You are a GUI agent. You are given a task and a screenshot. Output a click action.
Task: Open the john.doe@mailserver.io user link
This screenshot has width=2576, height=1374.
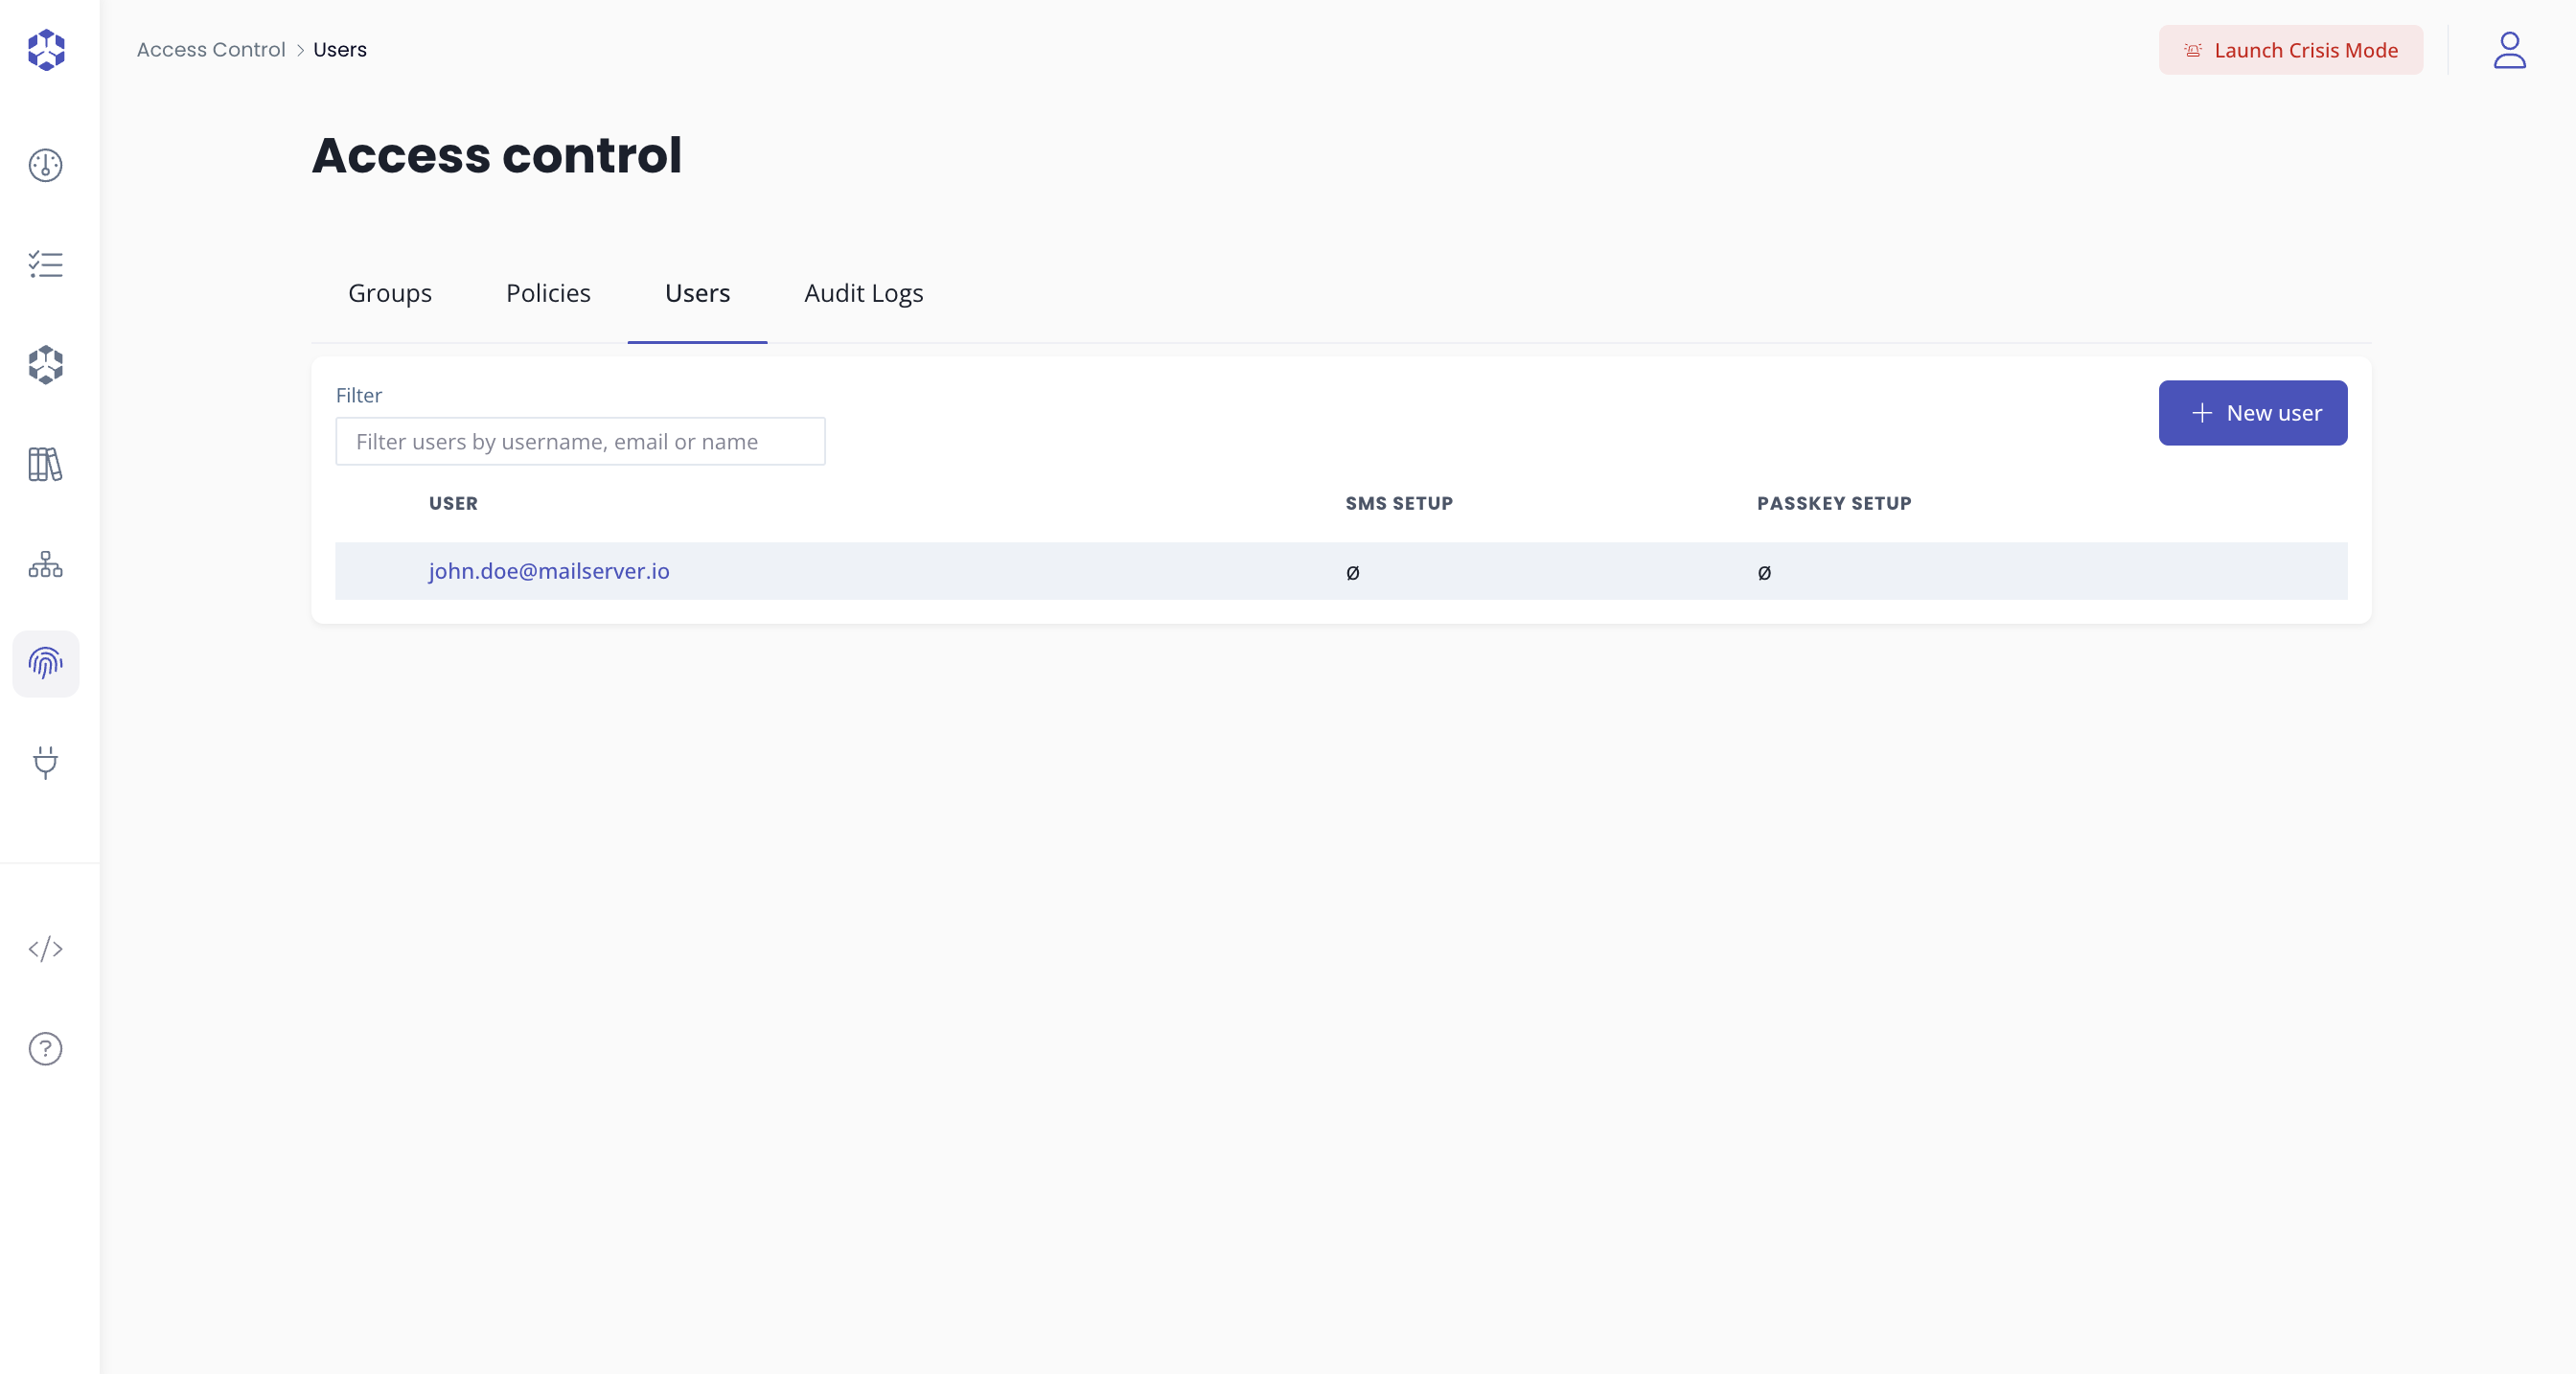tap(549, 571)
